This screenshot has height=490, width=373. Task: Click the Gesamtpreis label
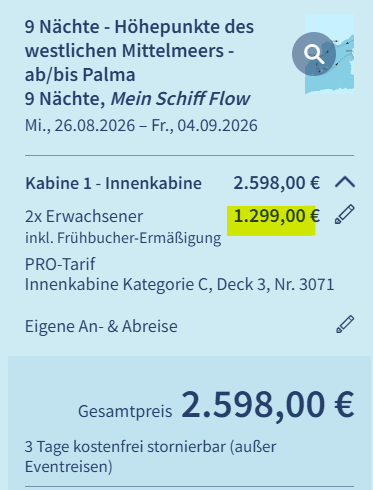click(x=125, y=412)
